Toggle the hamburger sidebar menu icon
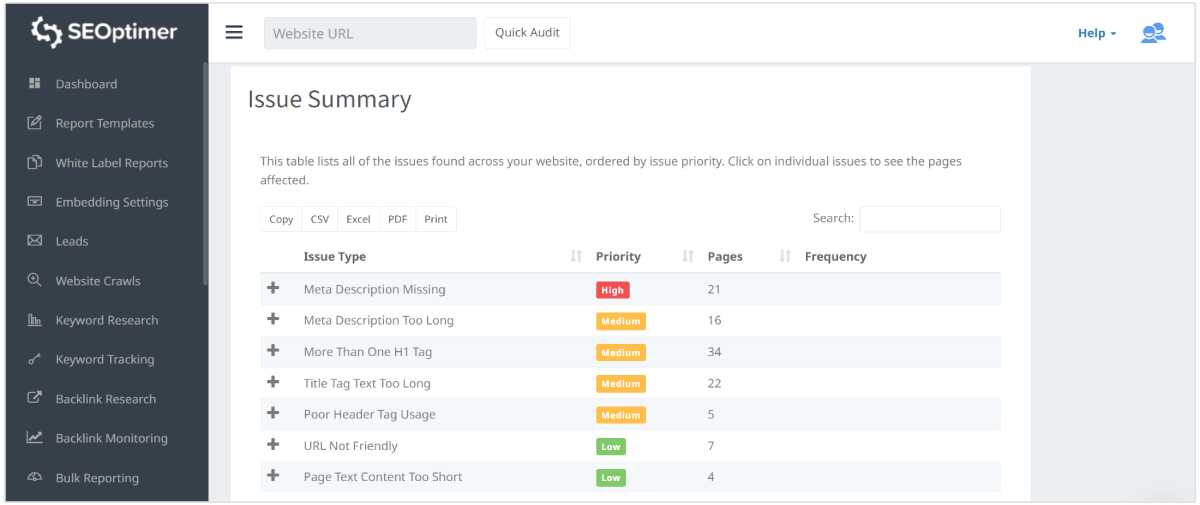 [x=234, y=32]
